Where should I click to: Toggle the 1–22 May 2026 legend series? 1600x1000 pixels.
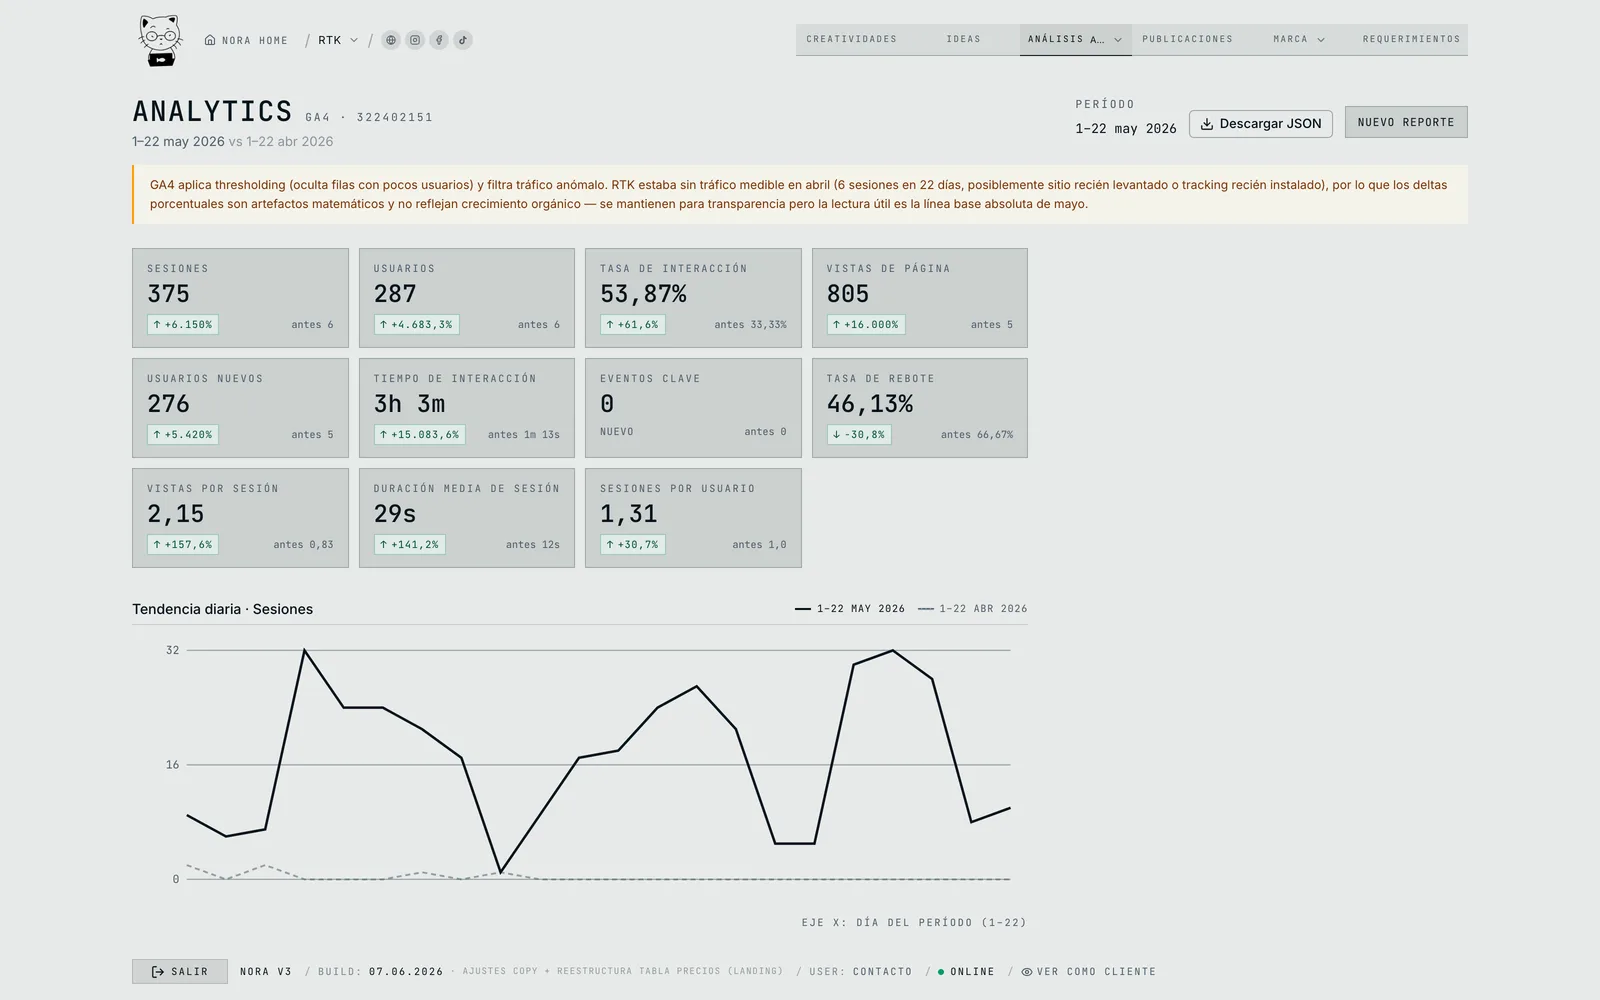coord(850,609)
